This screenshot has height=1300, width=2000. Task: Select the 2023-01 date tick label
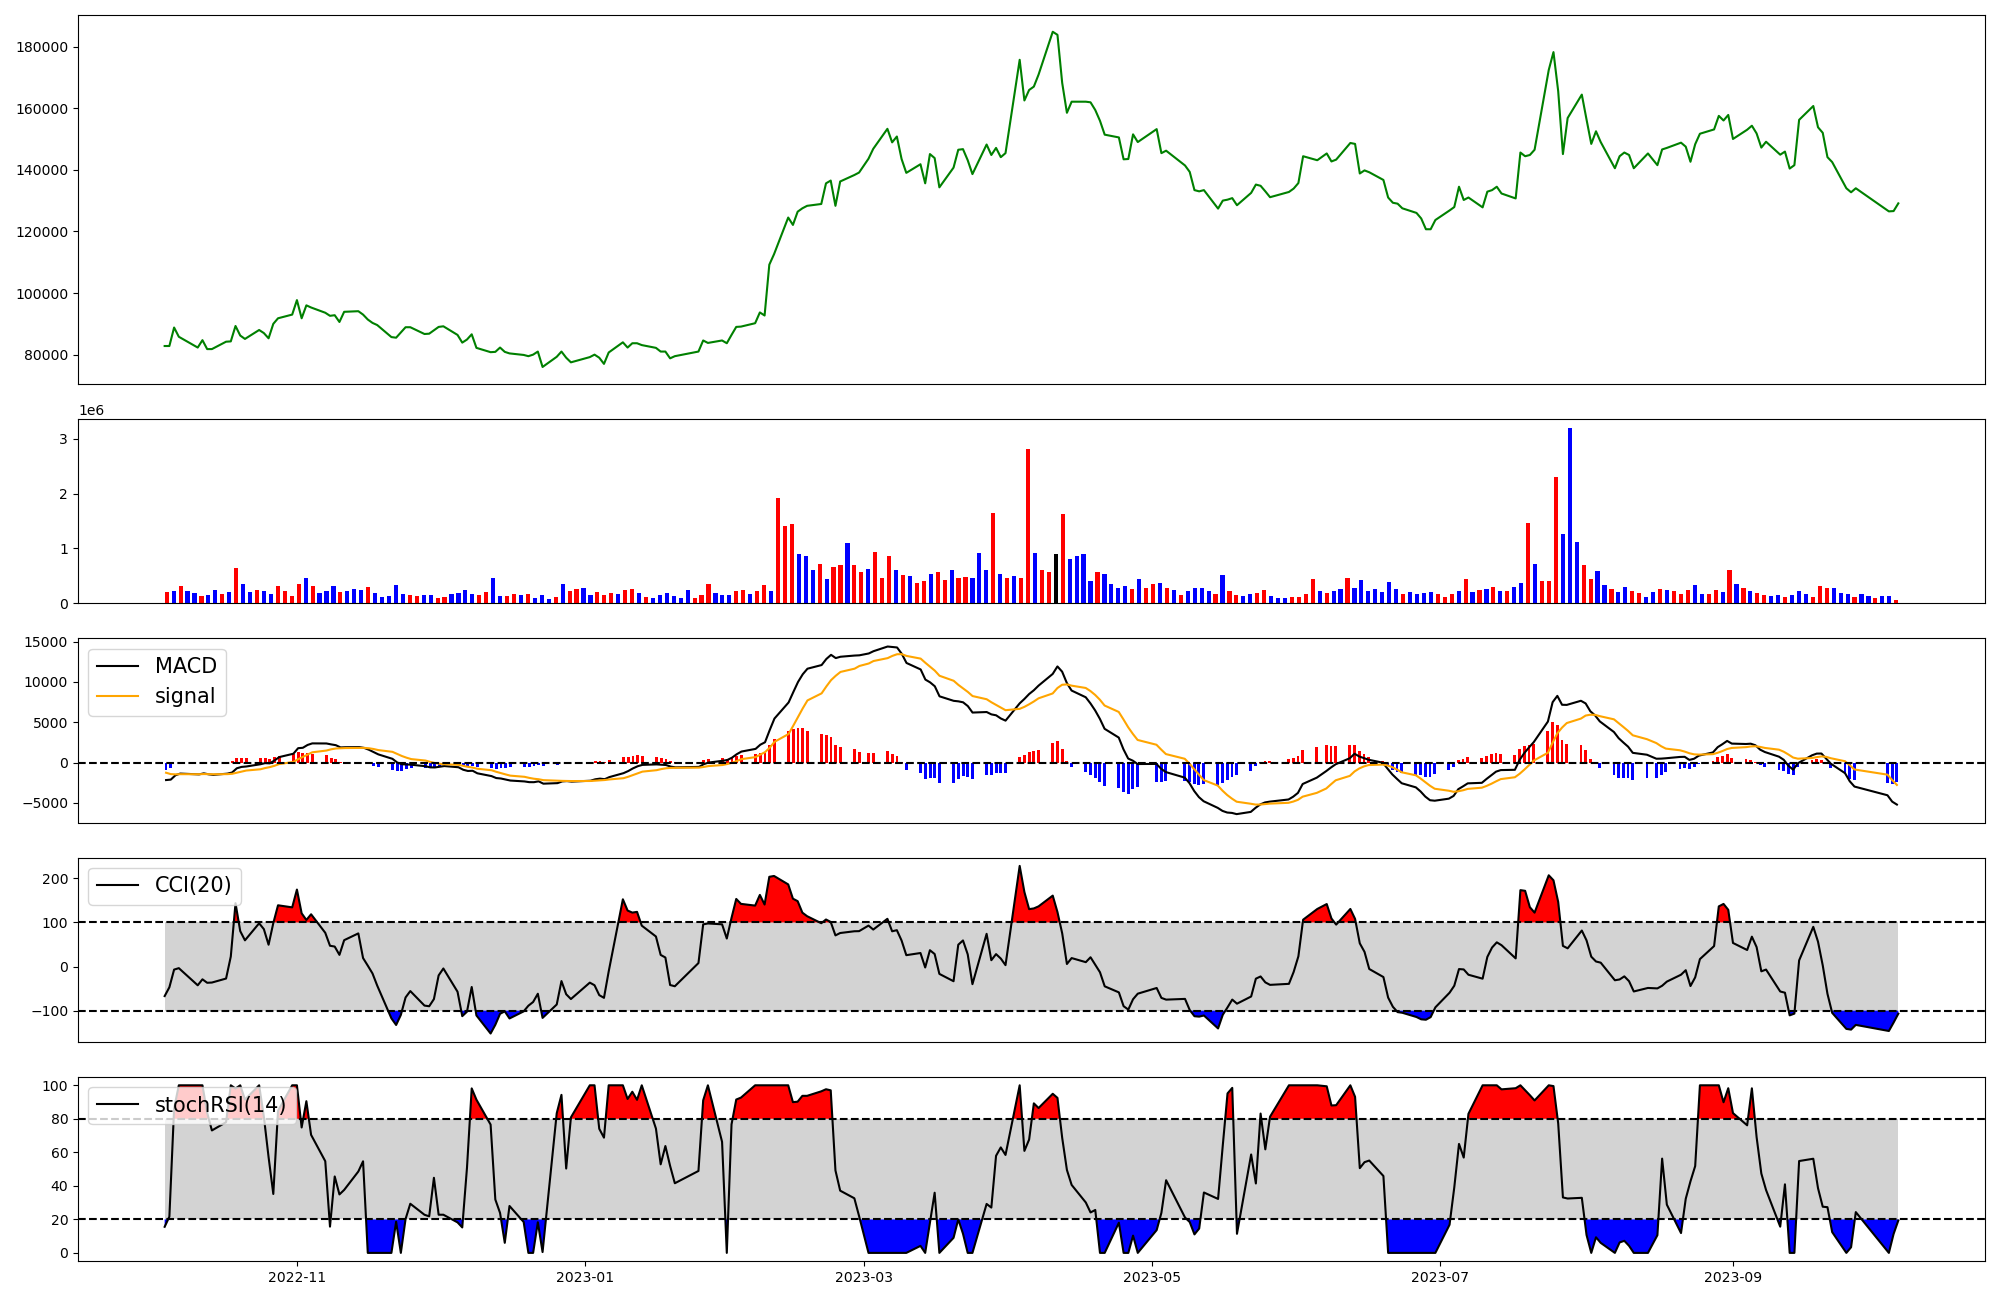tap(584, 1277)
